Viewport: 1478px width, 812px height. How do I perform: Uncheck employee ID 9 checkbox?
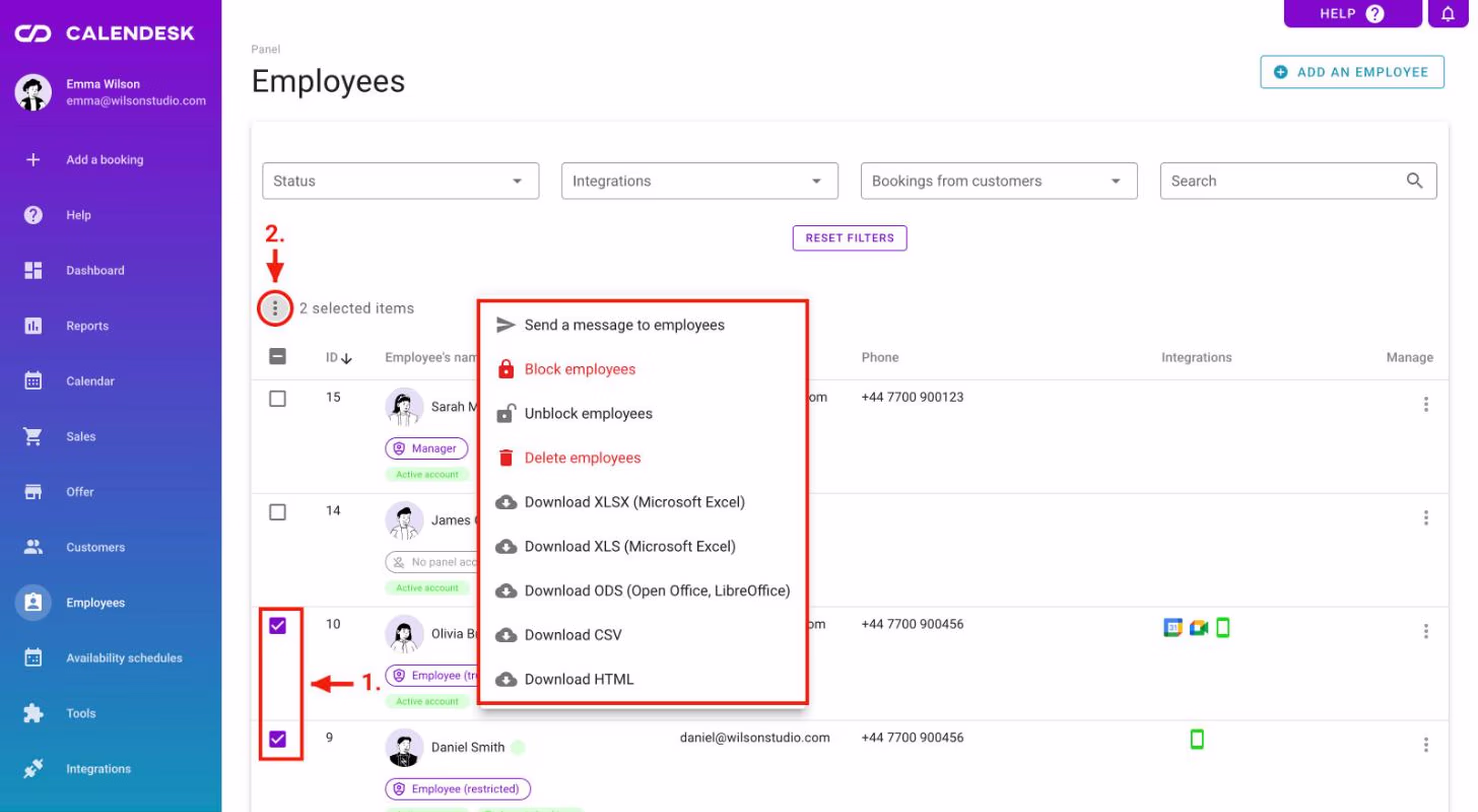pos(278,739)
